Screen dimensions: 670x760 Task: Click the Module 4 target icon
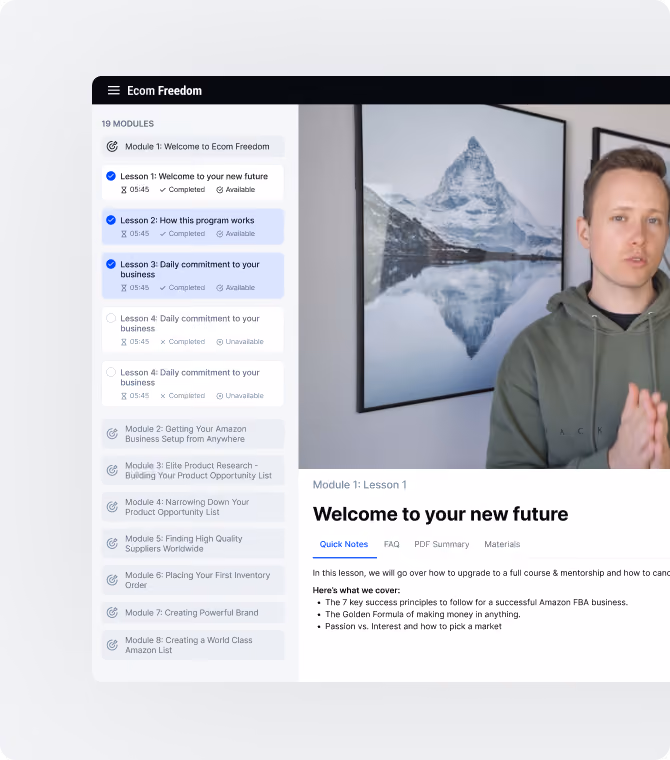[x=112, y=507]
